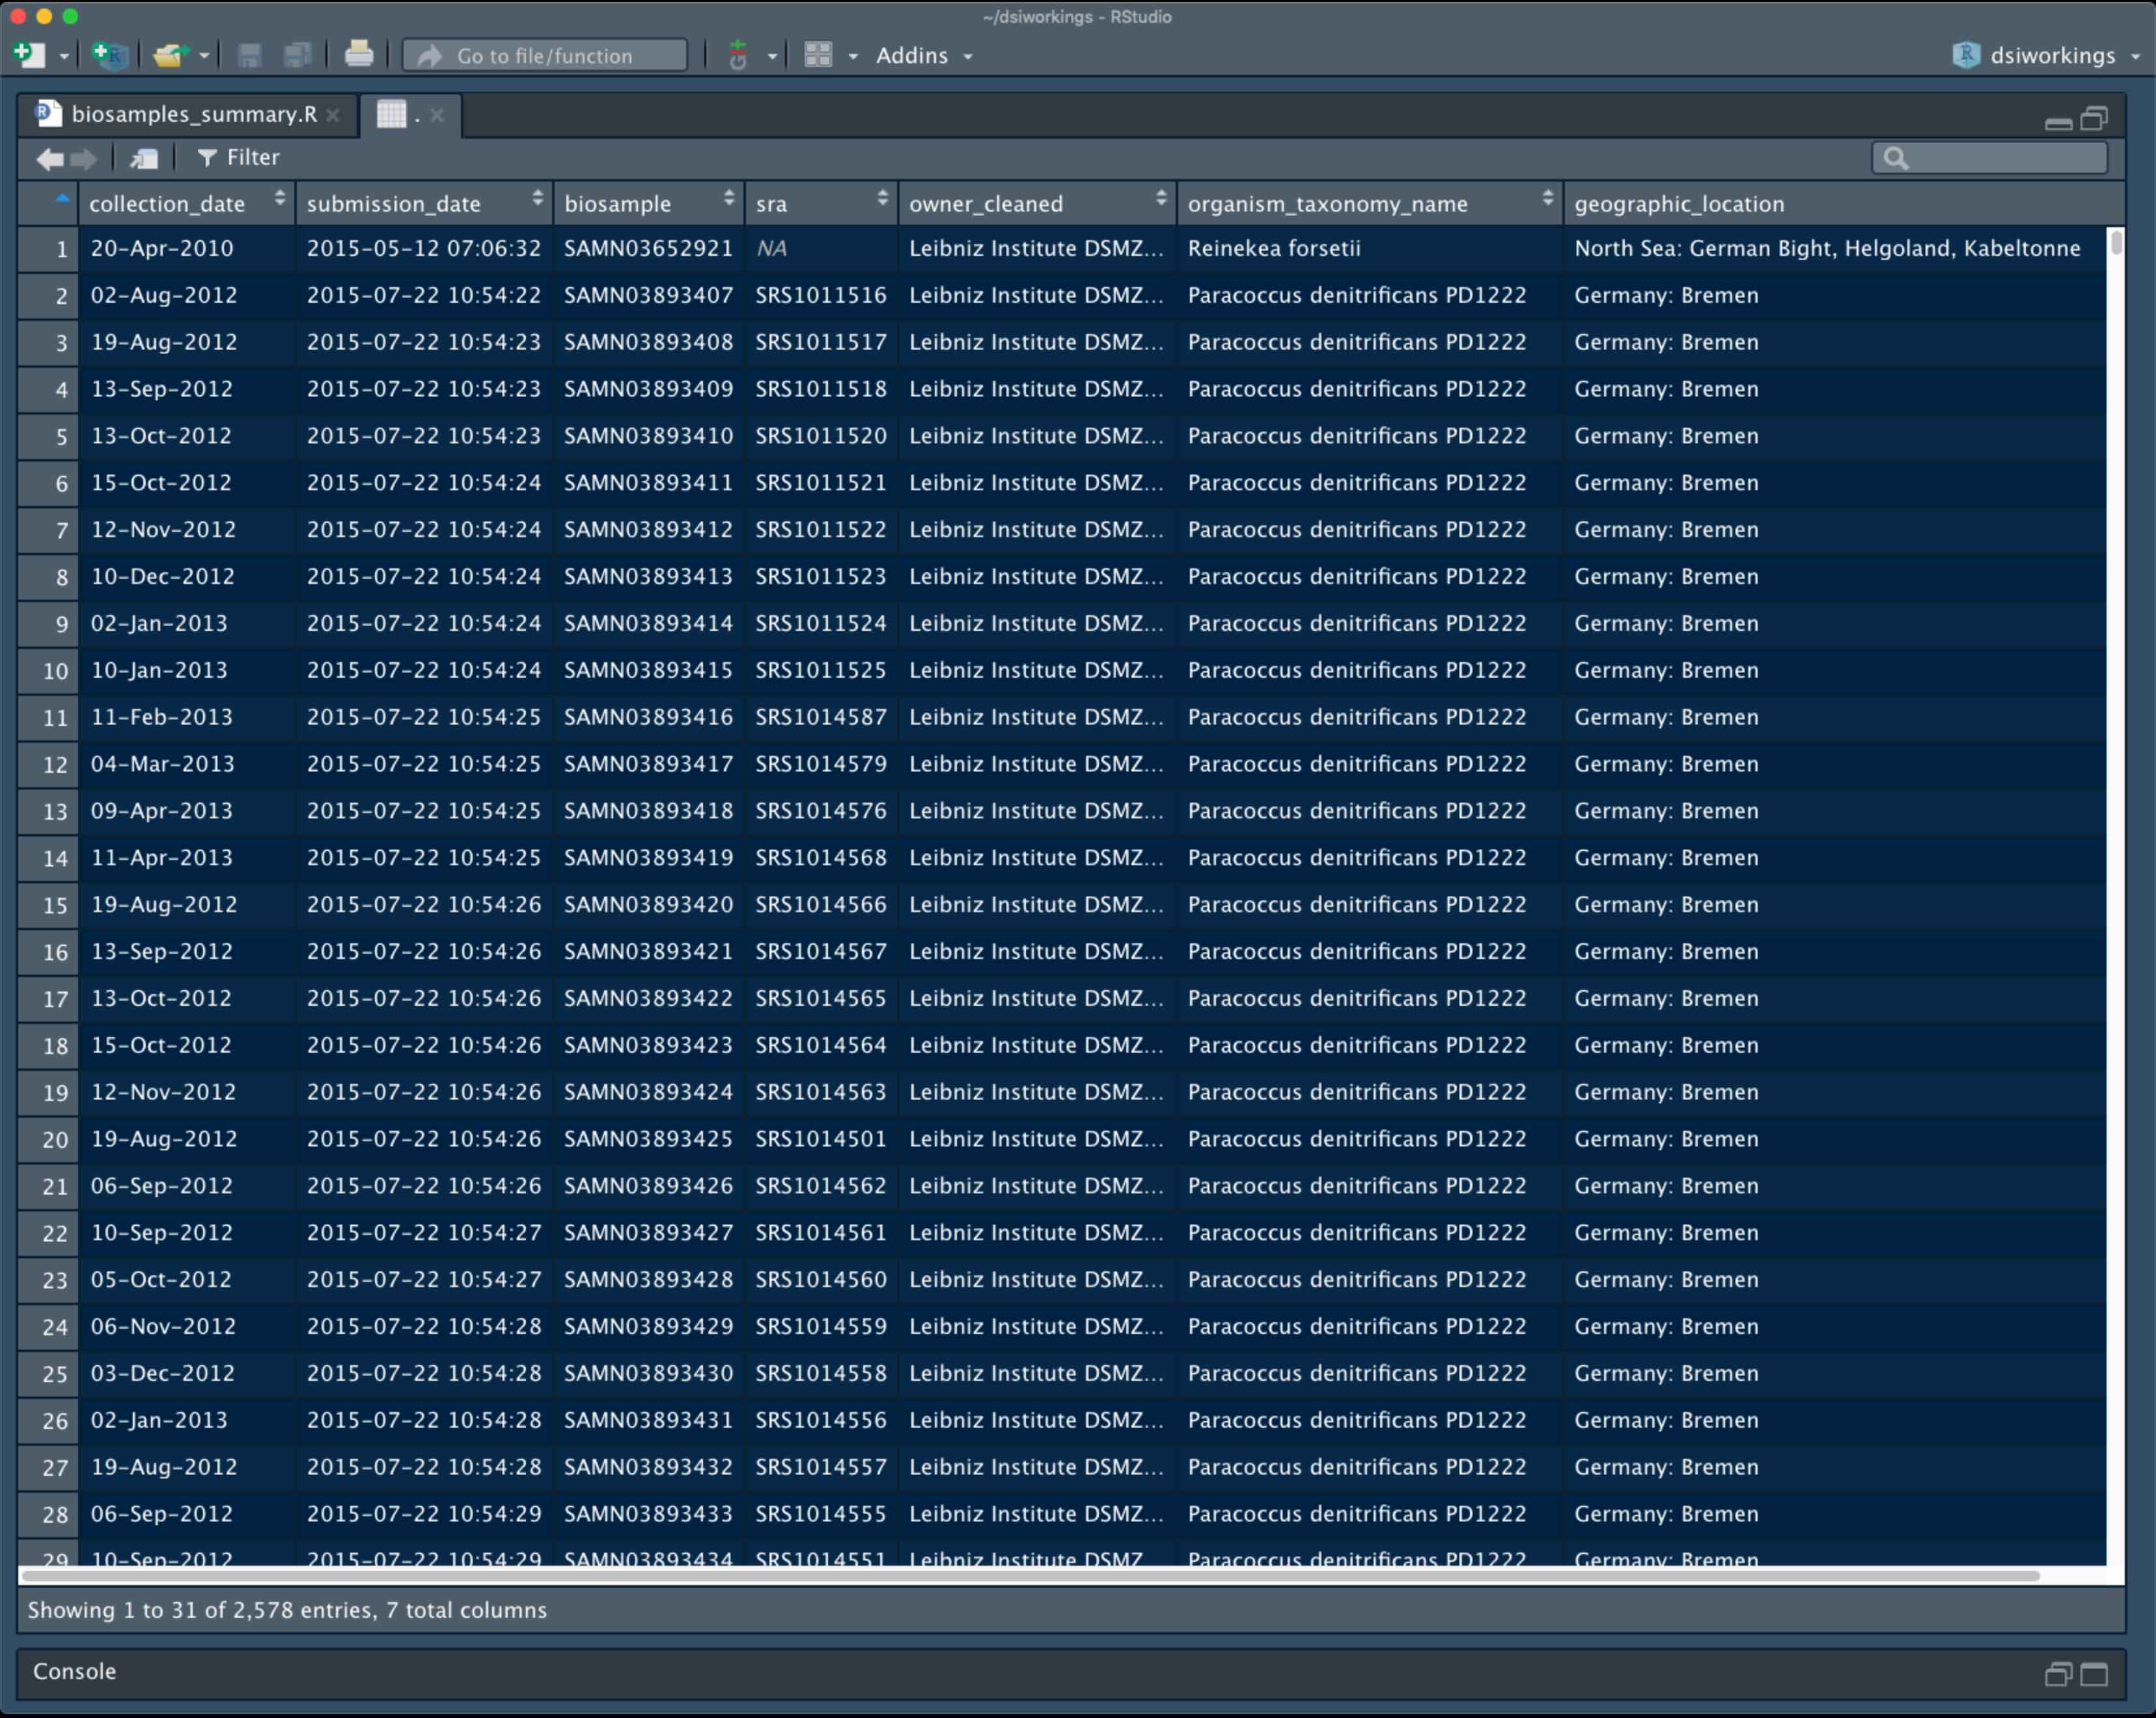Click sra cell SRS1011521
The image size is (2156, 1718).
pos(821,483)
